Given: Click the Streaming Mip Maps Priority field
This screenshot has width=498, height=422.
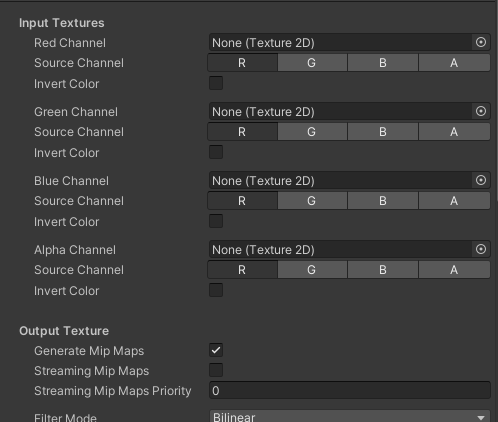Looking at the screenshot, I should click(x=350, y=390).
